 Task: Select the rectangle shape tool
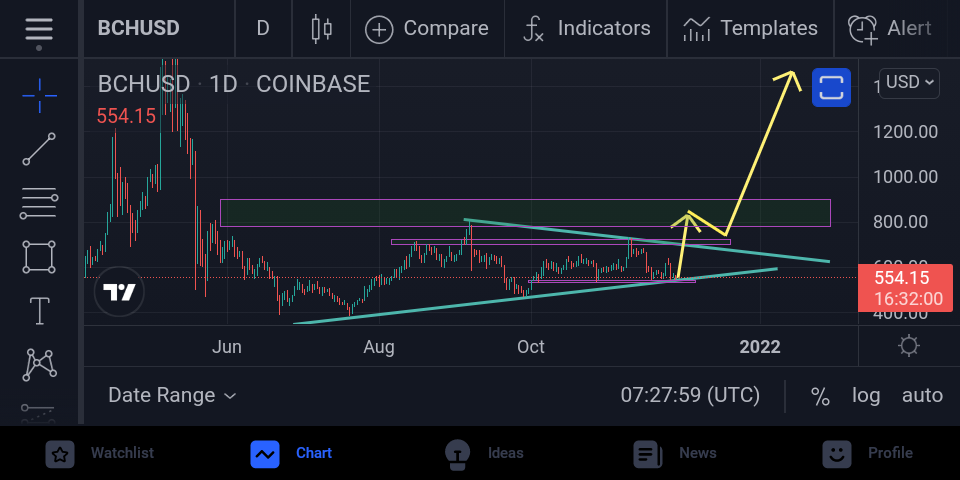pyautogui.click(x=39, y=257)
